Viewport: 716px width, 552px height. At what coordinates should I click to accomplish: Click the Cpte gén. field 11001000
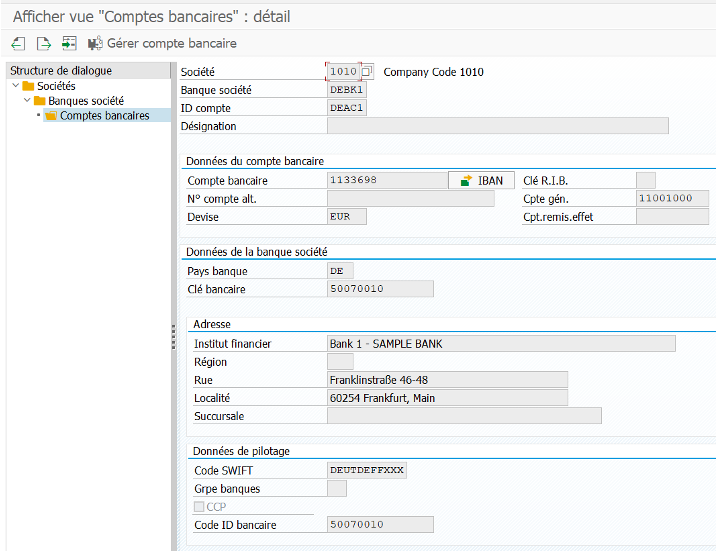click(x=665, y=199)
